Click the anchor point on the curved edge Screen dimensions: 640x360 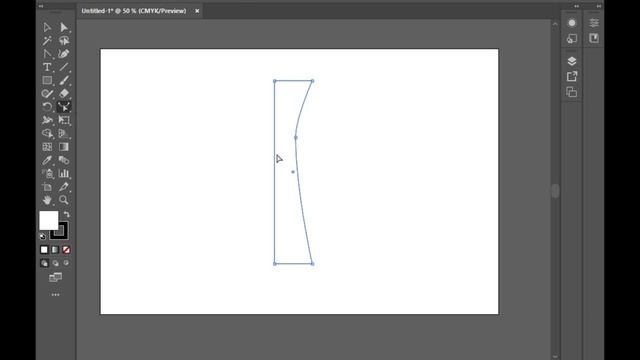[x=296, y=138]
